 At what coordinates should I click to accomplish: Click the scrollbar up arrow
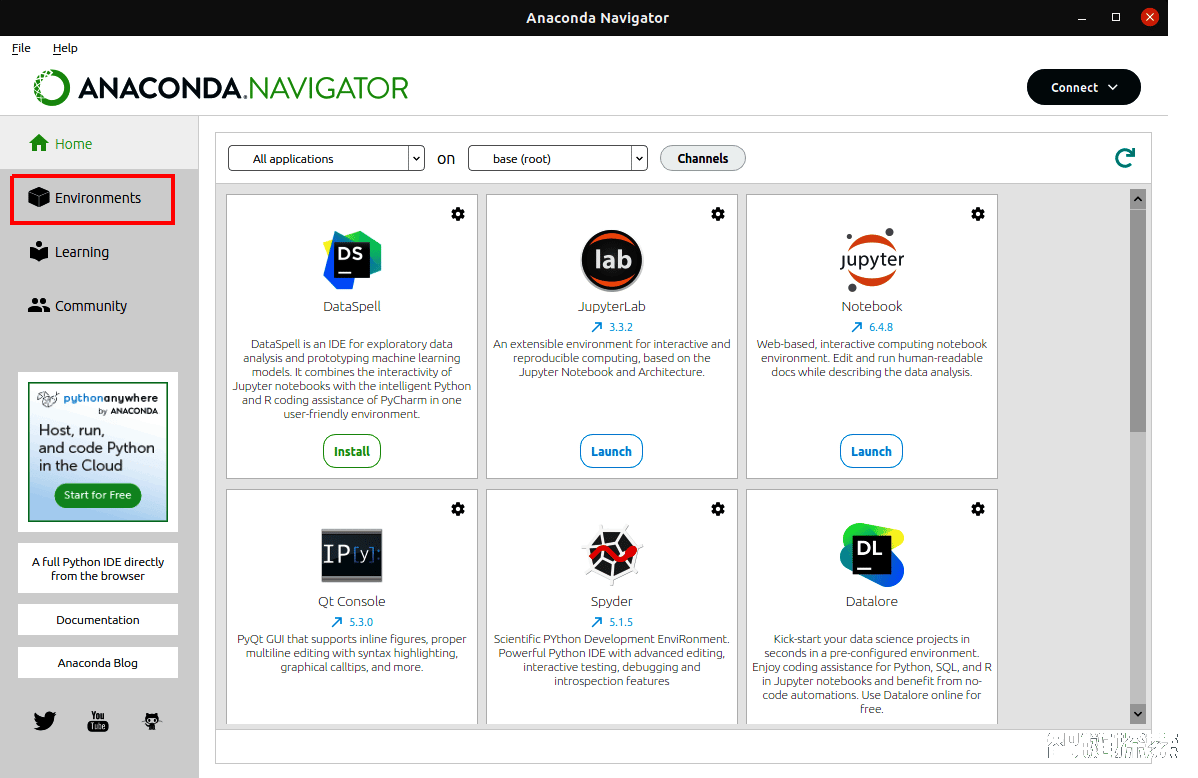tap(1138, 199)
